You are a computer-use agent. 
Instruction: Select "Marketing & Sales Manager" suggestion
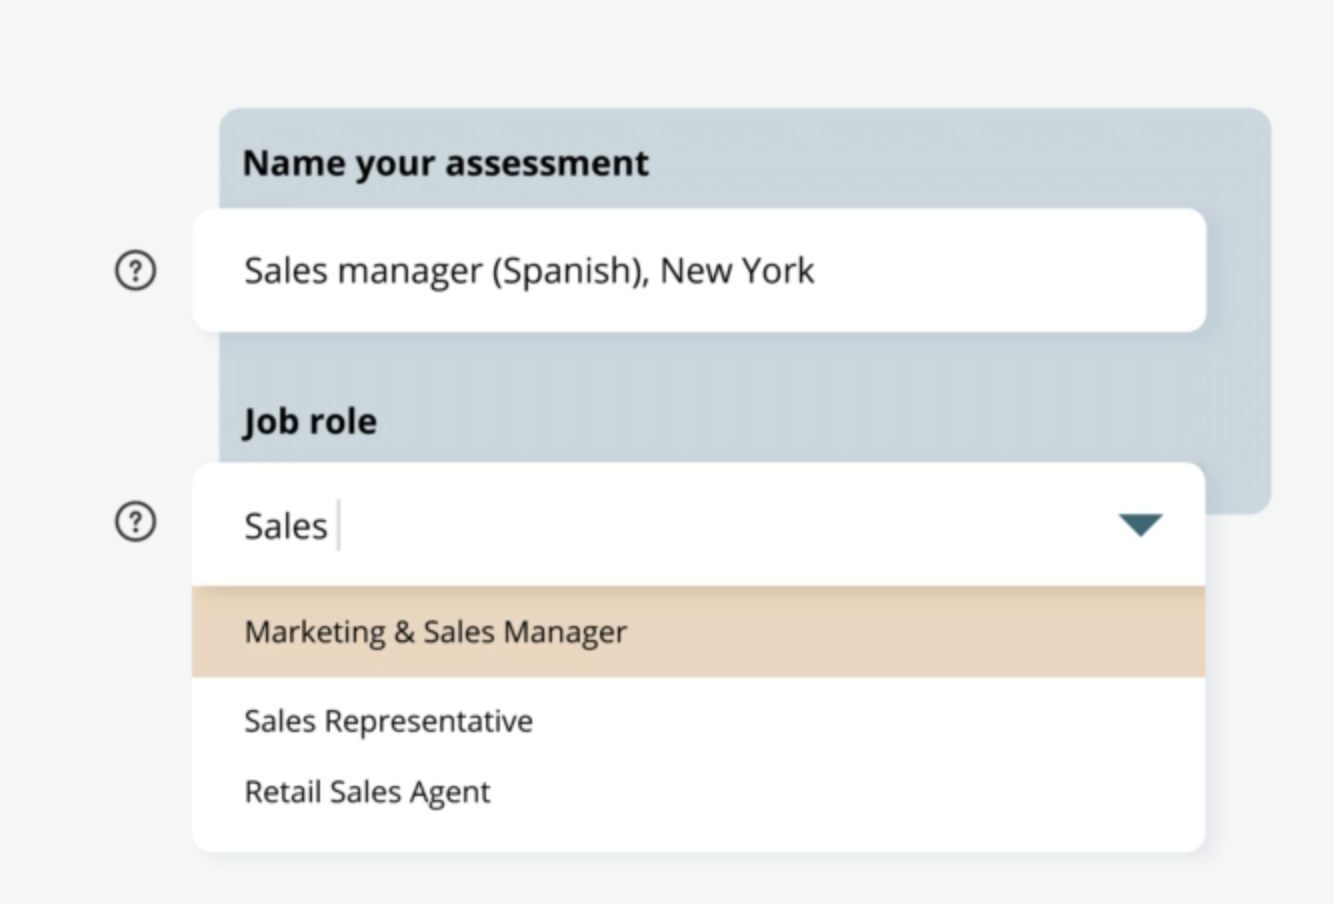pos(436,632)
